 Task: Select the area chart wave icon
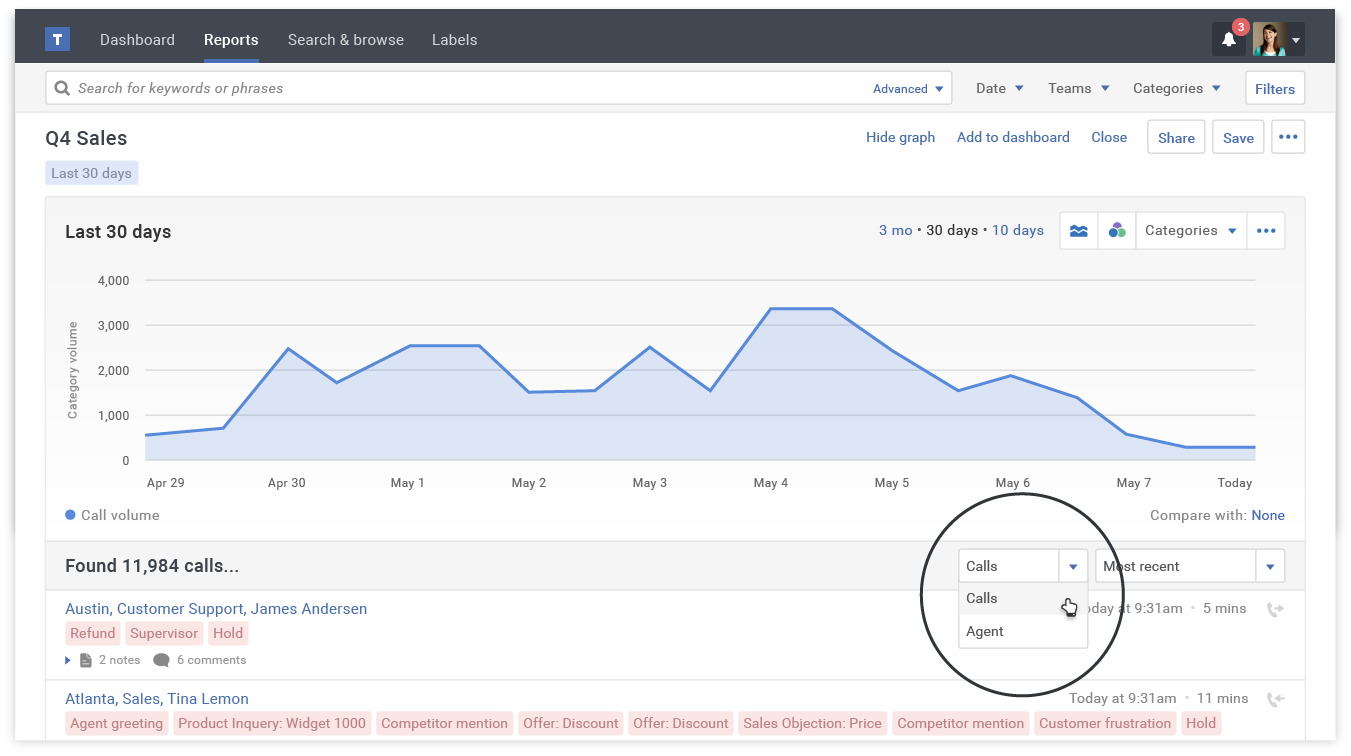coord(1078,231)
